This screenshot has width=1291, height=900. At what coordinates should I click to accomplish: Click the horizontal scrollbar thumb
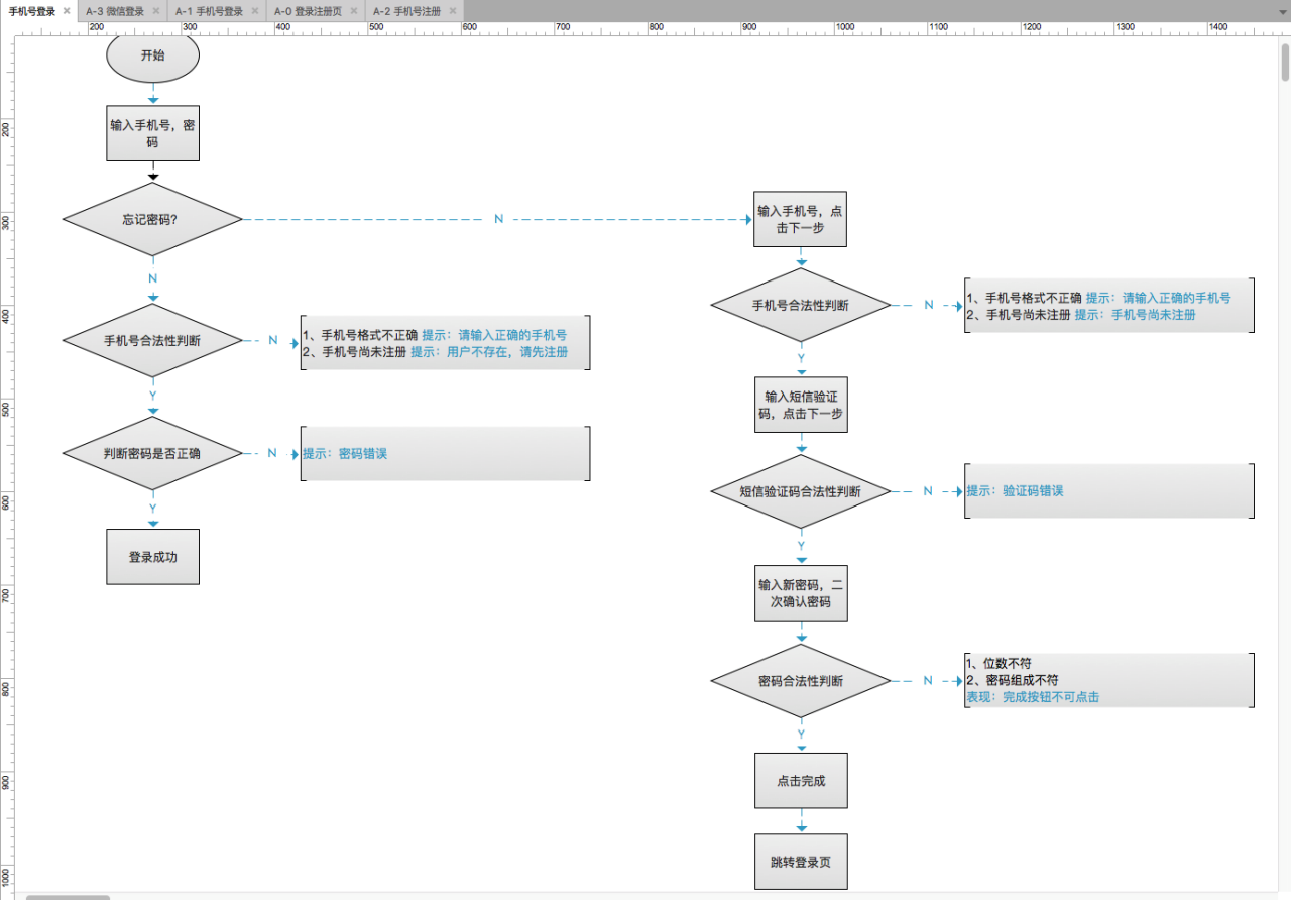(67, 897)
